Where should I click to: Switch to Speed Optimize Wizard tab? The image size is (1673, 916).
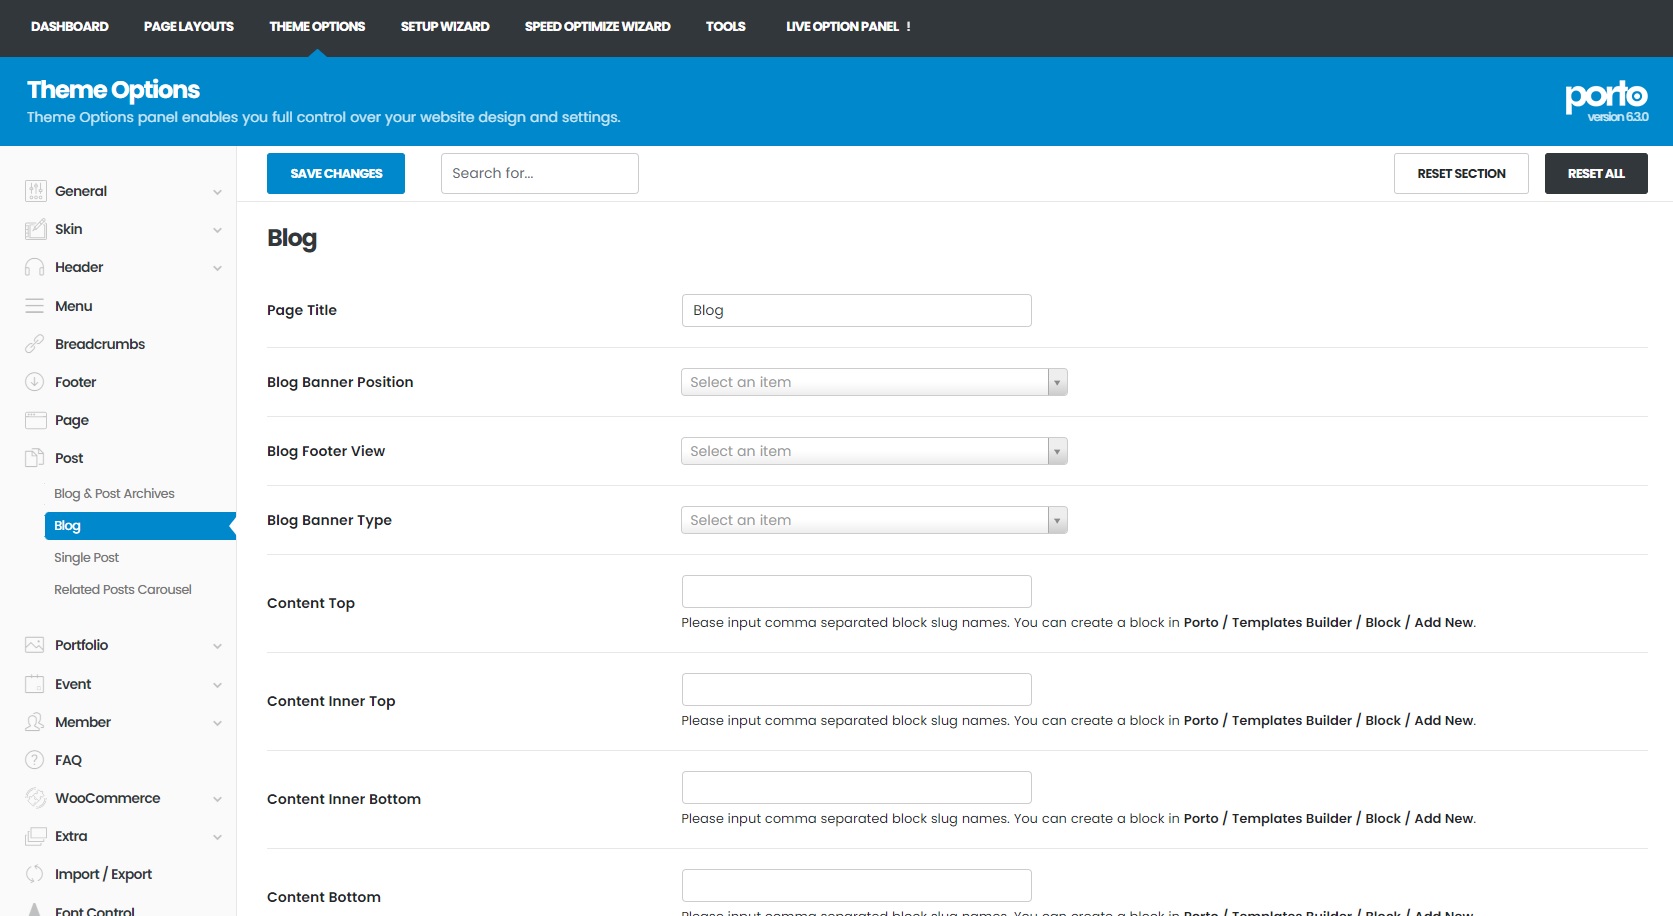click(x=597, y=27)
